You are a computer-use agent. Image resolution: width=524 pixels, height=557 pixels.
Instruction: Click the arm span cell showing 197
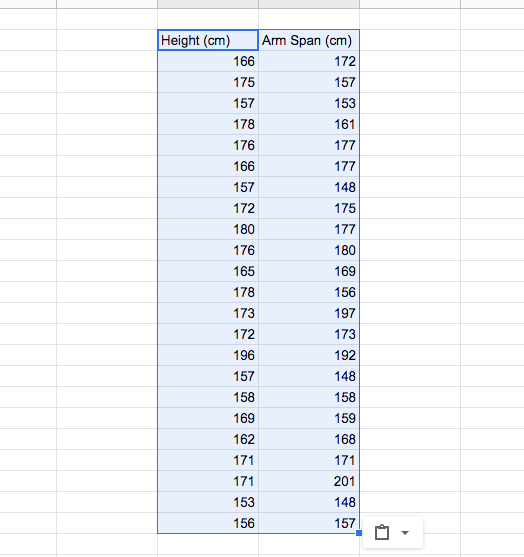pos(309,313)
